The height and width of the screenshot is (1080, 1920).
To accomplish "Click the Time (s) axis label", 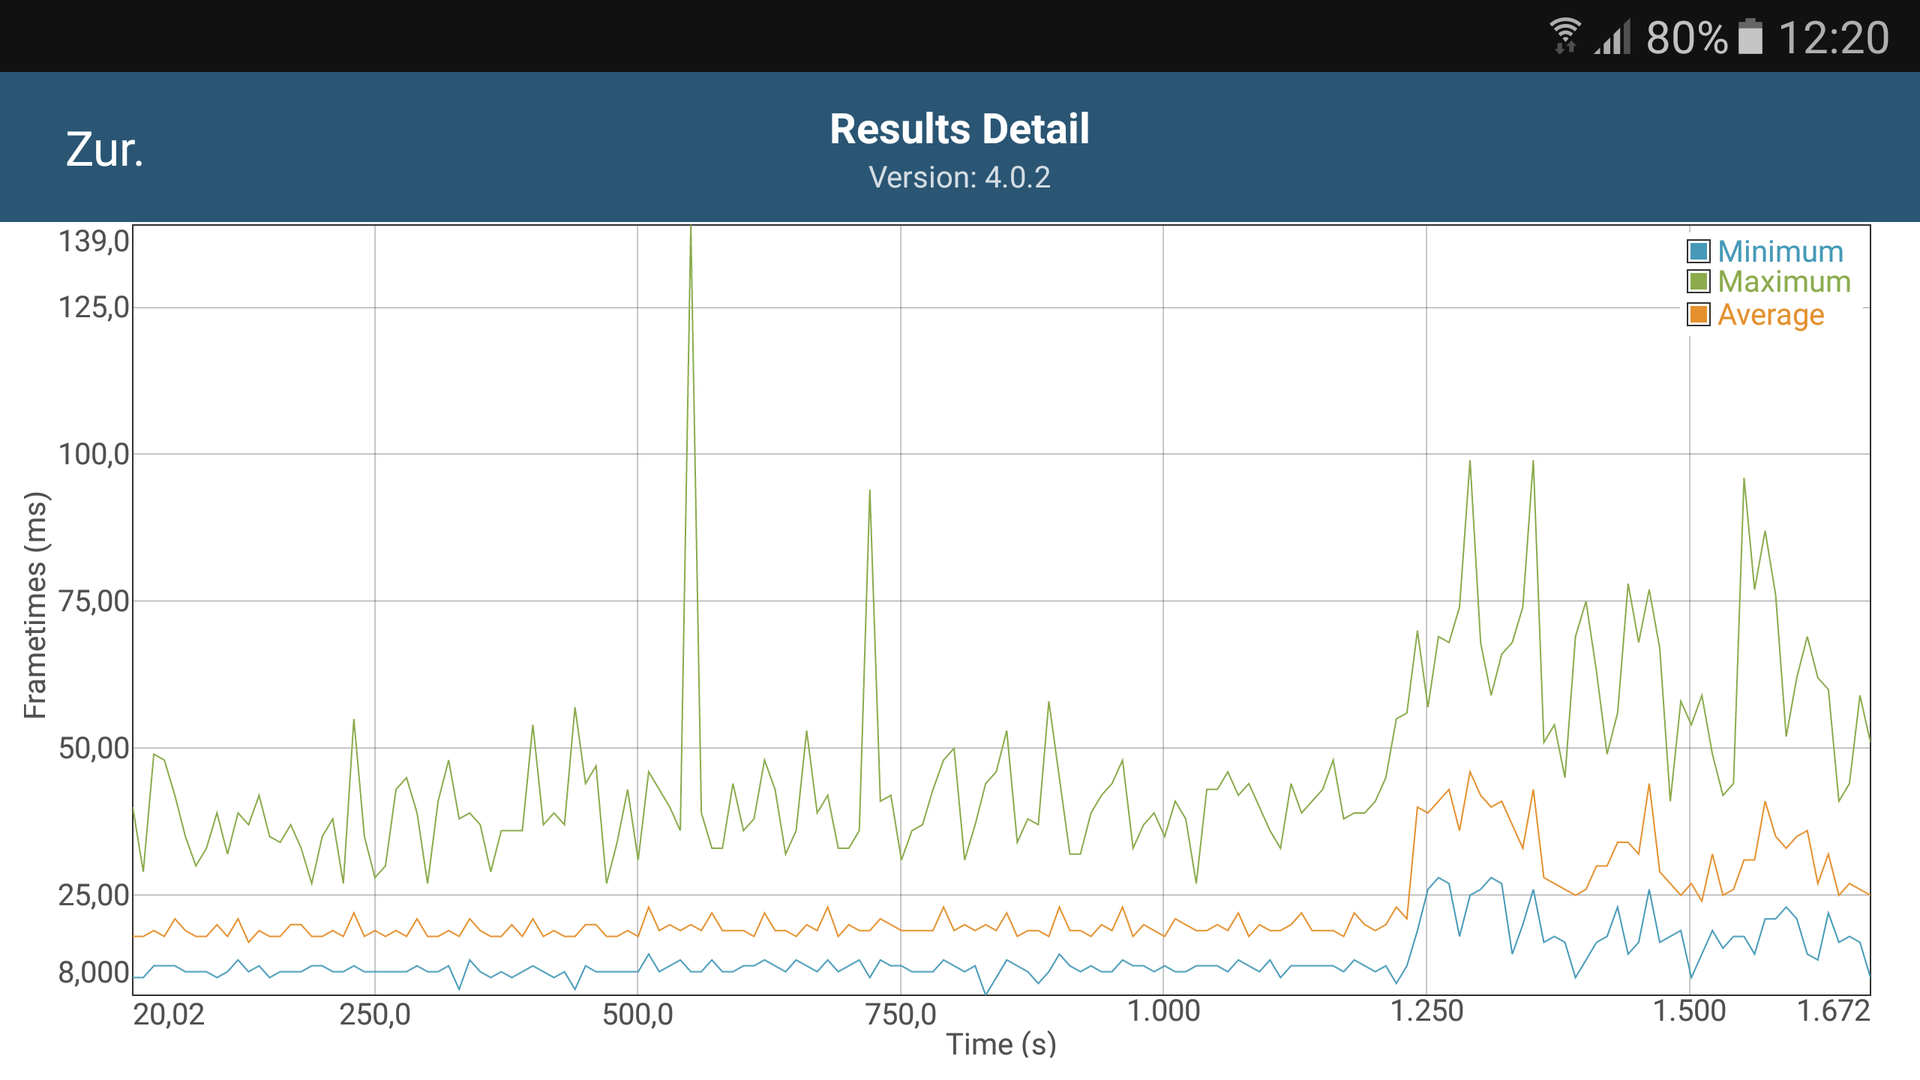I will pyautogui.click(x=1001, y=1044).
